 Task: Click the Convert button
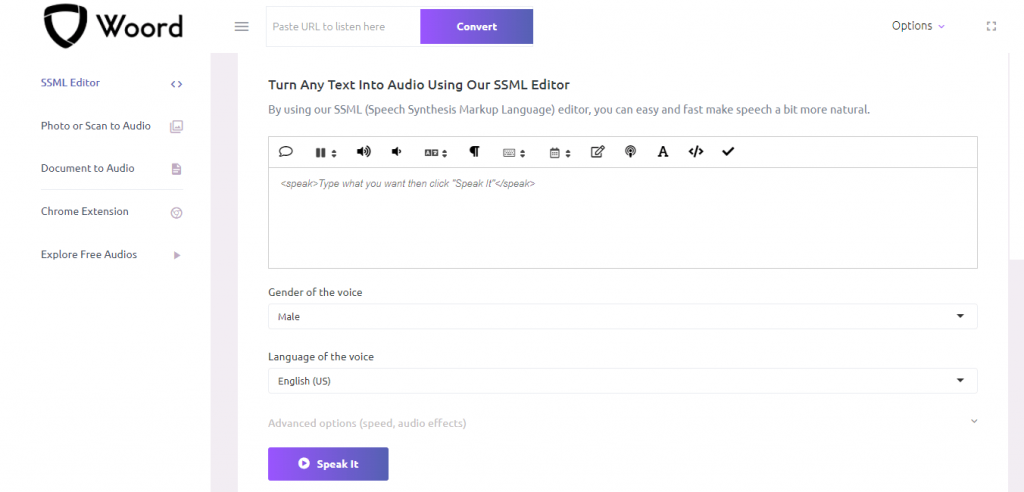(x=477, y=27)
